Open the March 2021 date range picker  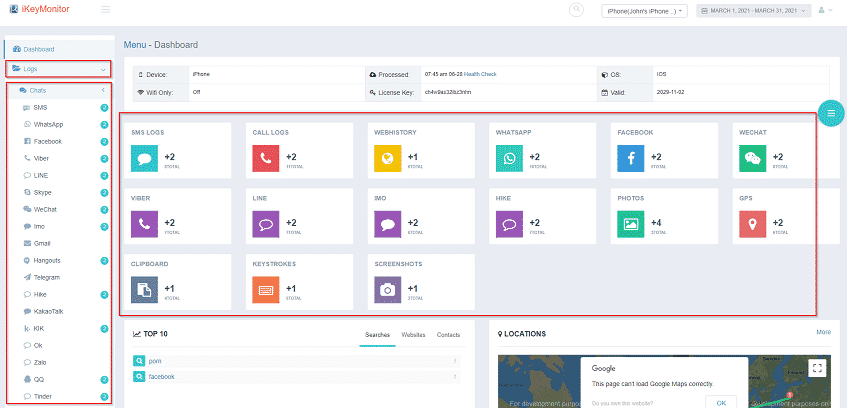pyautogui.click(x=754, y=11)
